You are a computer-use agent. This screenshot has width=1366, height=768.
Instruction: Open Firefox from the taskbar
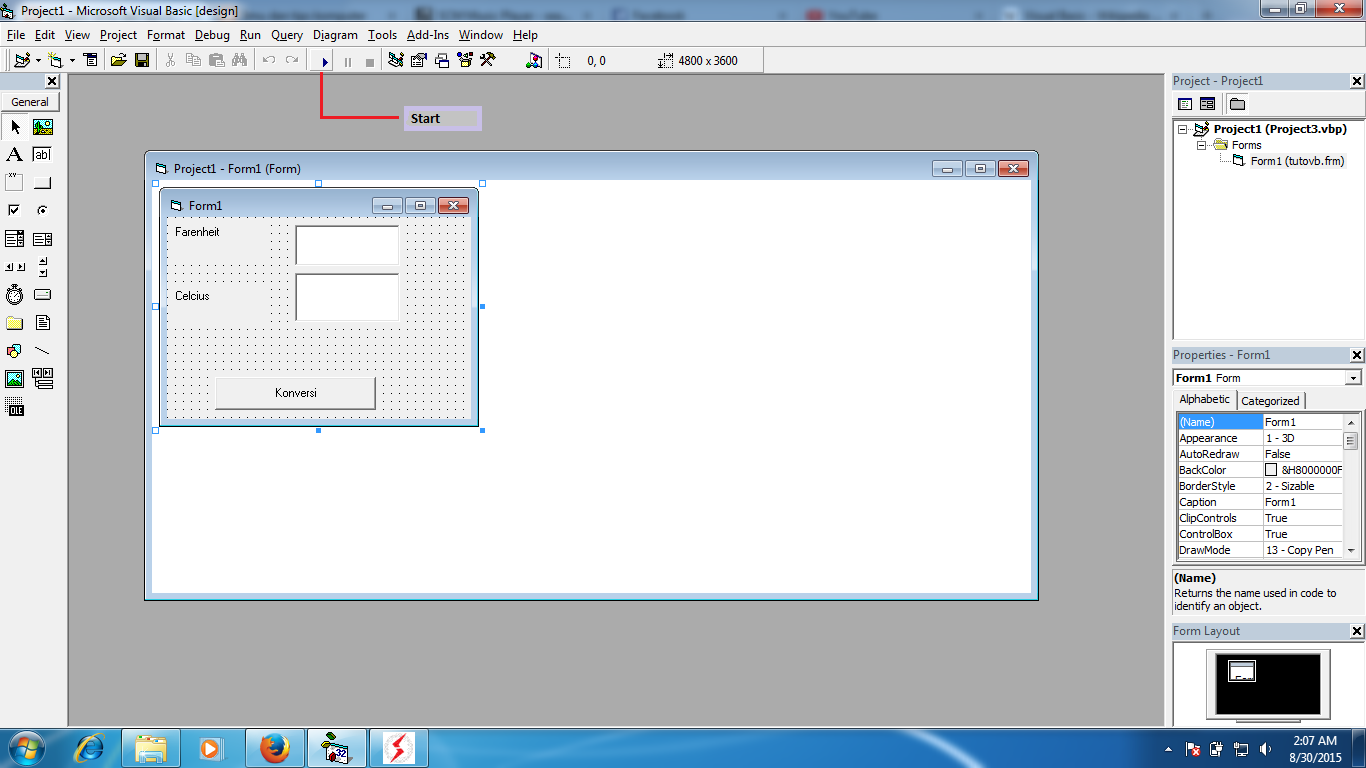click(x=274, y=748)
